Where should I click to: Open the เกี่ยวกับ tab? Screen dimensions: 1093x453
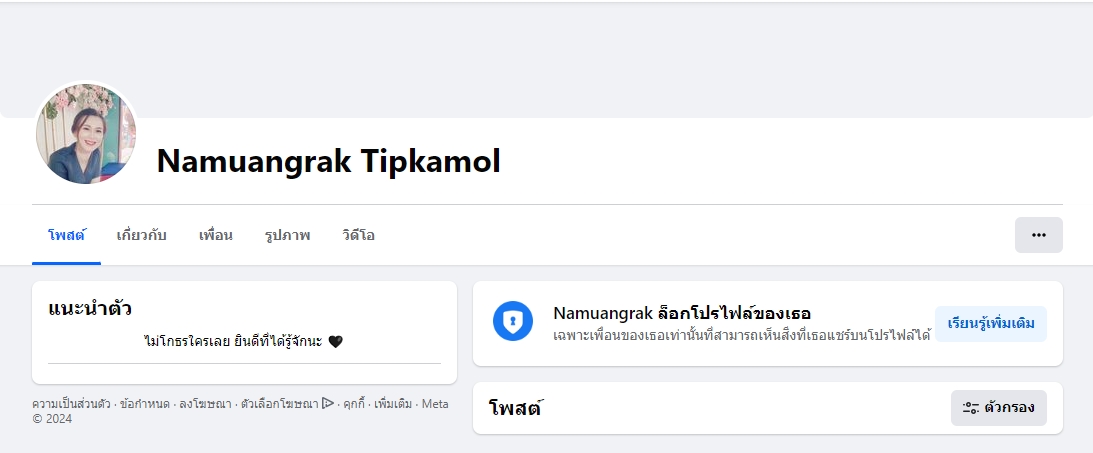141,236
